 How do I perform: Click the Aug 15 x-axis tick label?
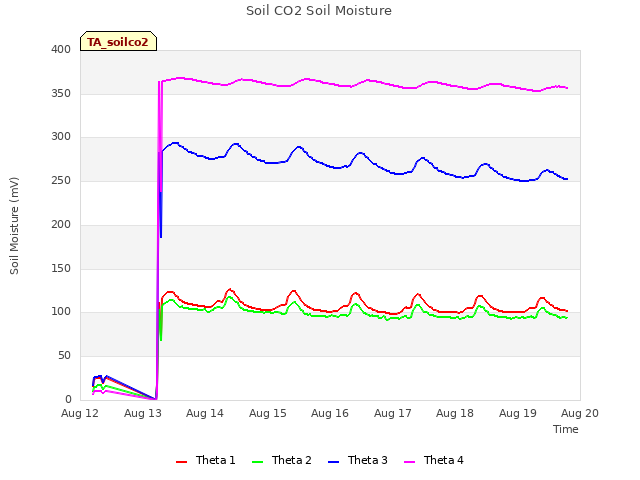[x=268, y=413]
